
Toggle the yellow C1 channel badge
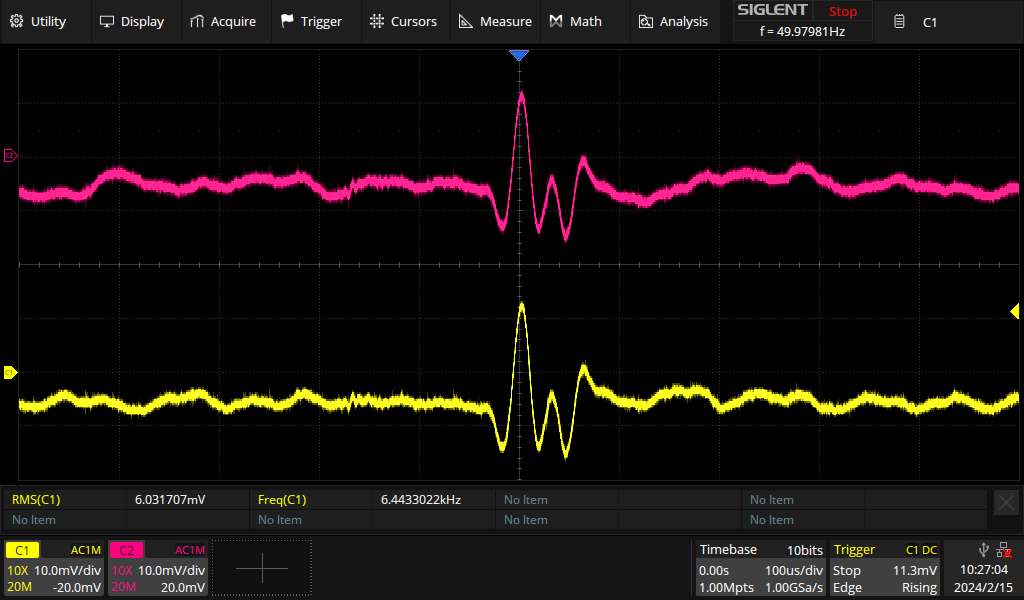click(22, 550)
